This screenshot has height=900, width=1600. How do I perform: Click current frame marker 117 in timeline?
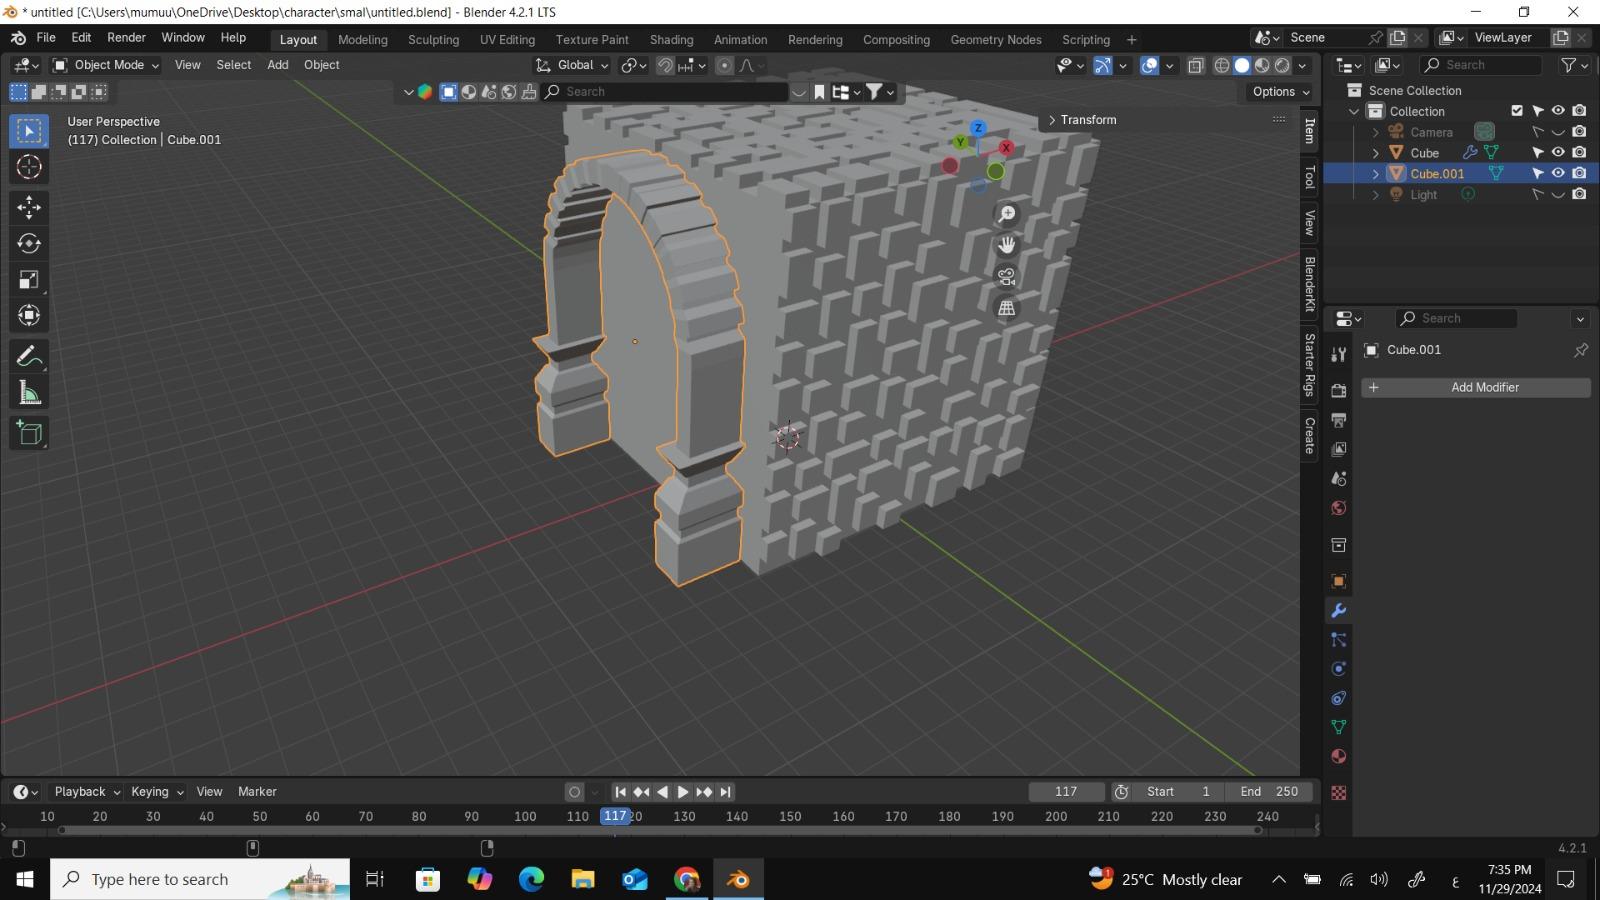pos(615,816)
